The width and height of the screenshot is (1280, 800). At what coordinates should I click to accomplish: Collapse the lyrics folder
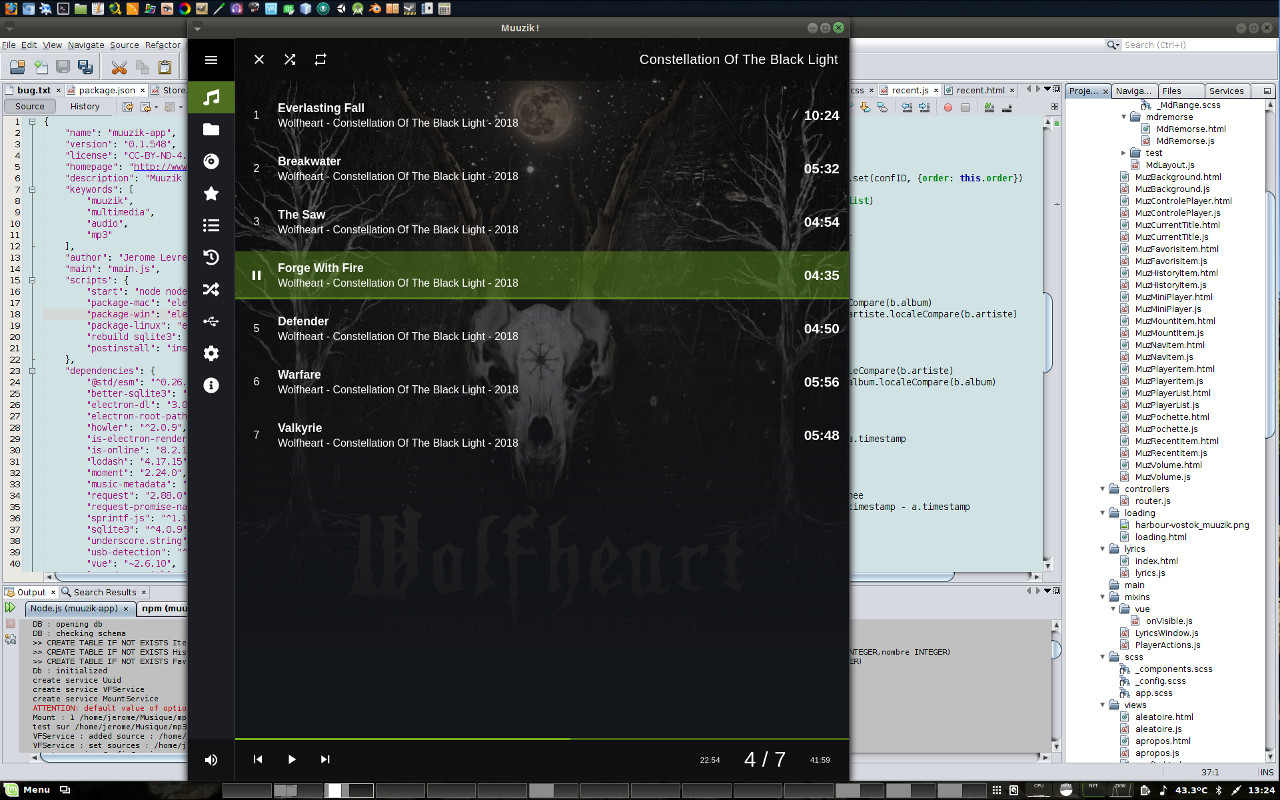point(1103,549)
